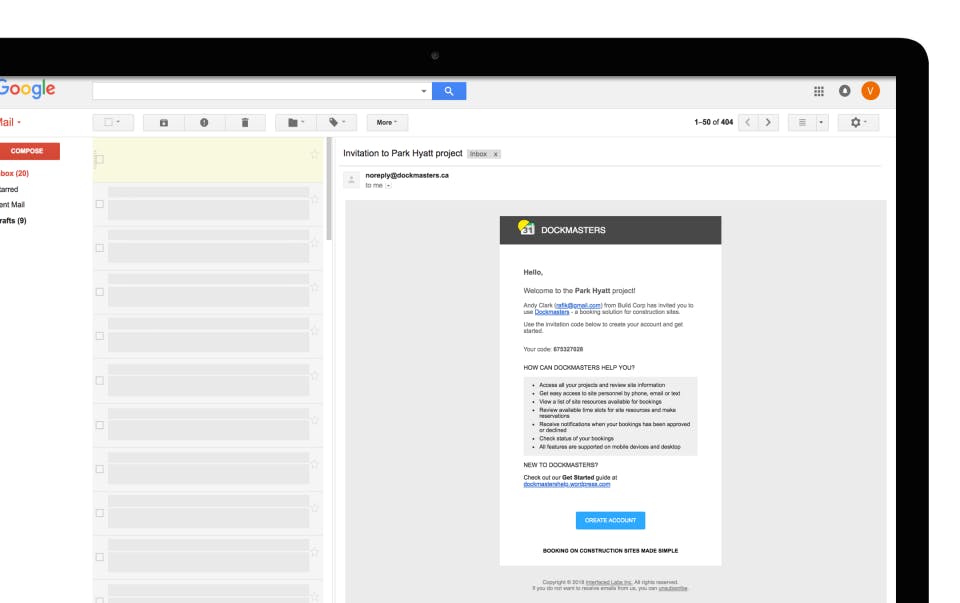Image resolution: width=960 pixels, height=603 pixels.
Task: Archive the open conversation
Action: point(163,122)
